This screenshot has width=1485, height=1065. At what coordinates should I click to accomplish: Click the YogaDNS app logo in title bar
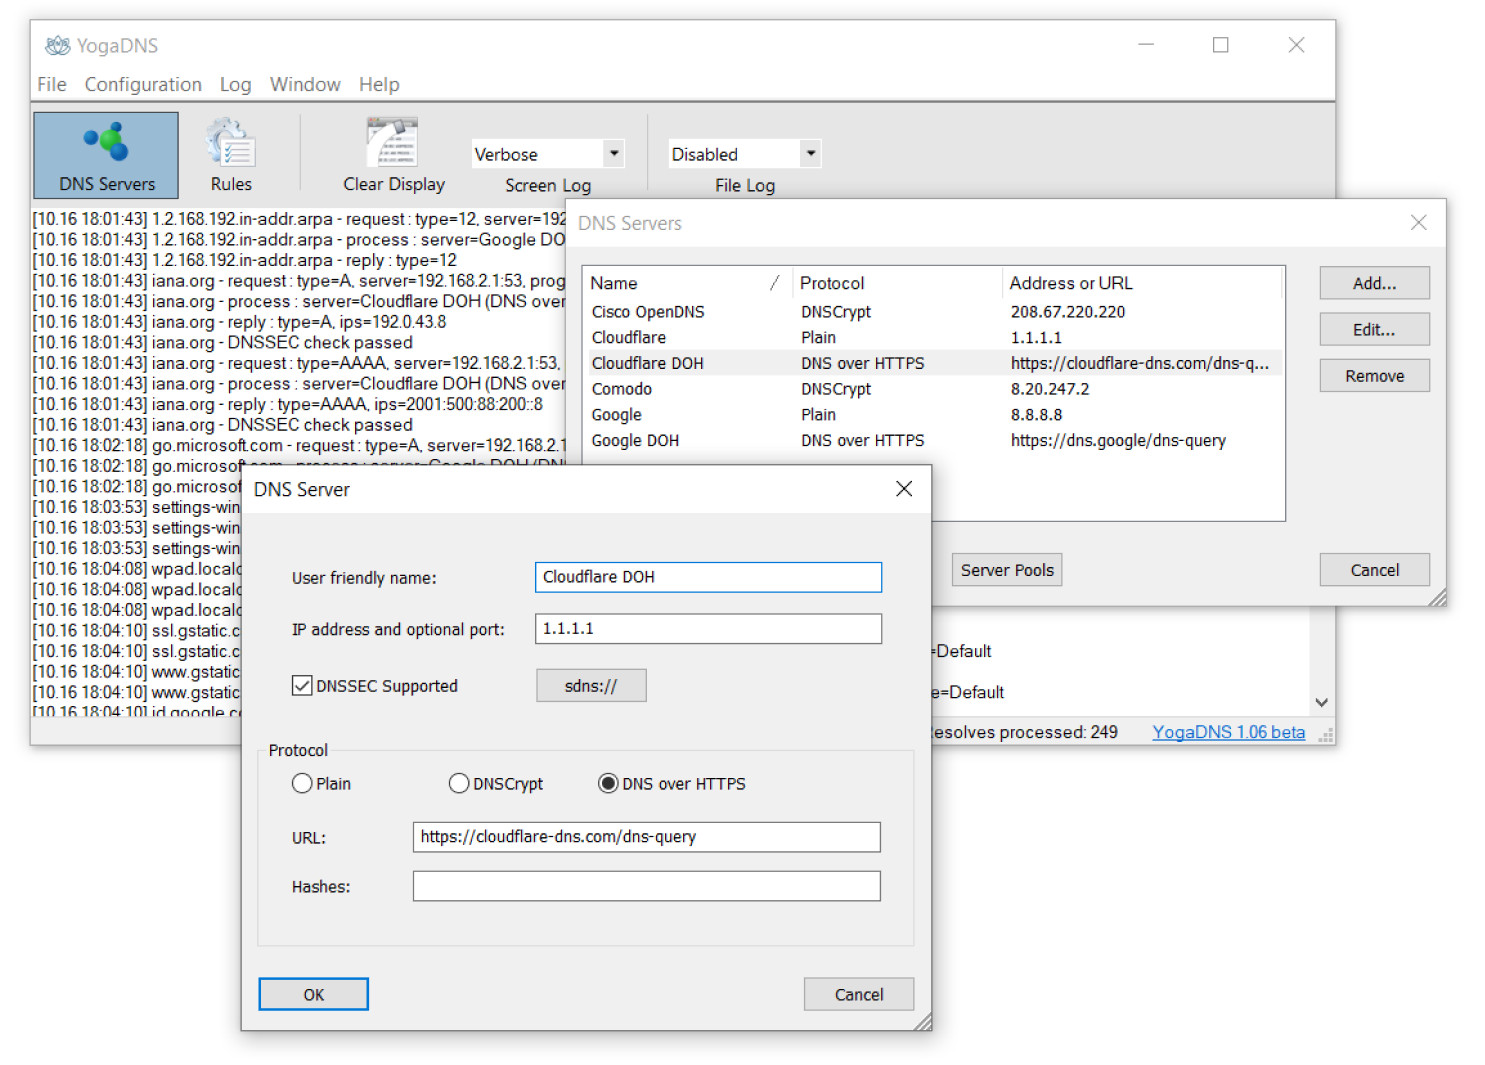tap(58, 45)
